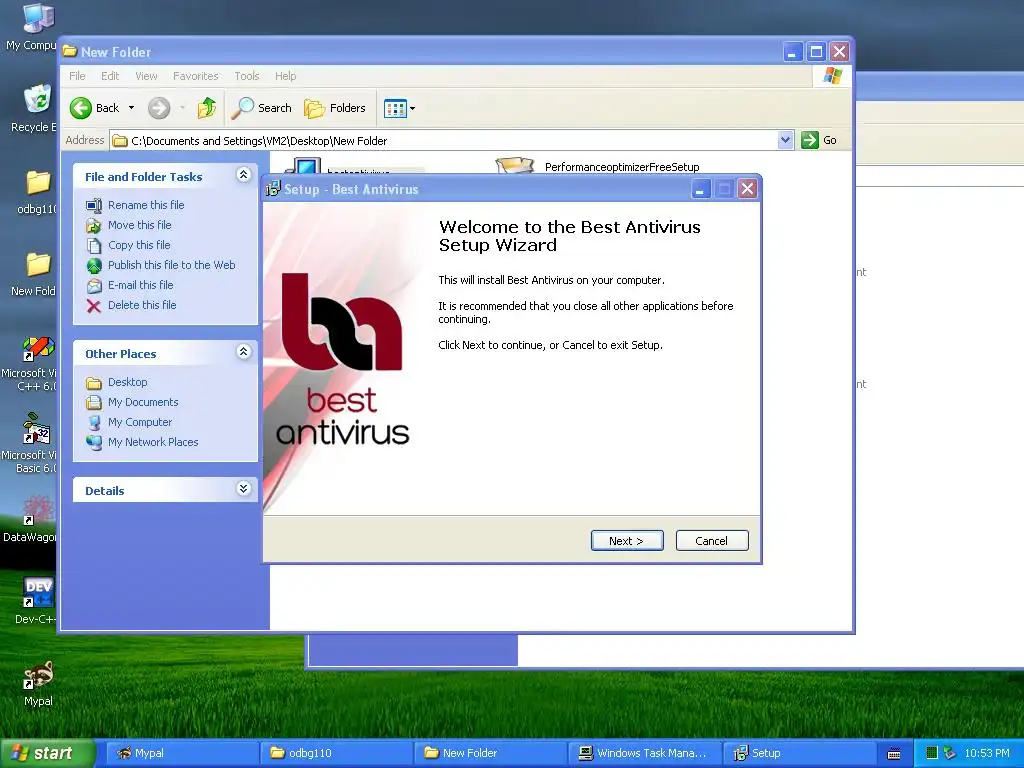
Task: Expand the Details panel
Action: 244,488
